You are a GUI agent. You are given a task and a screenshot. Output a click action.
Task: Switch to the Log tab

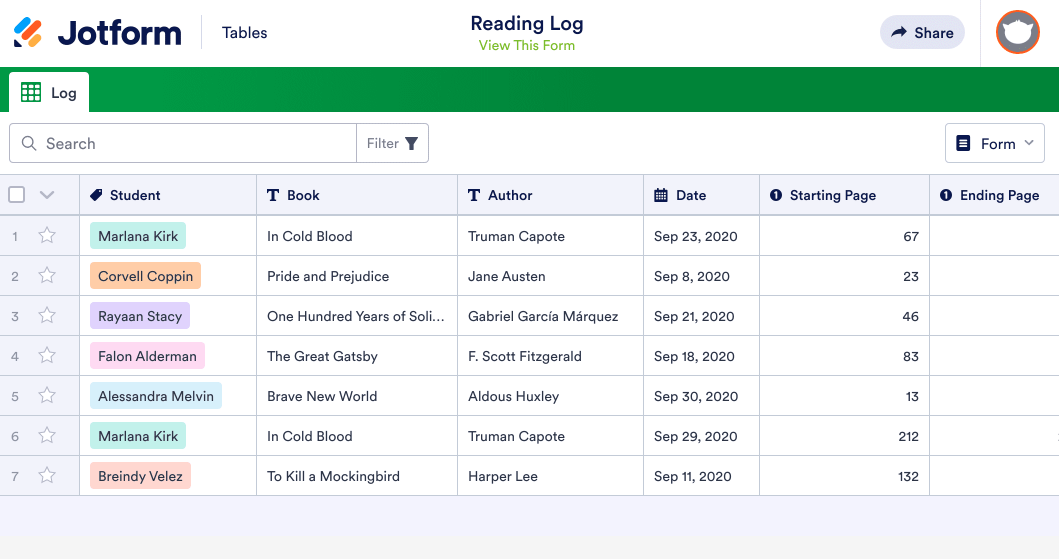click(50, 93)
